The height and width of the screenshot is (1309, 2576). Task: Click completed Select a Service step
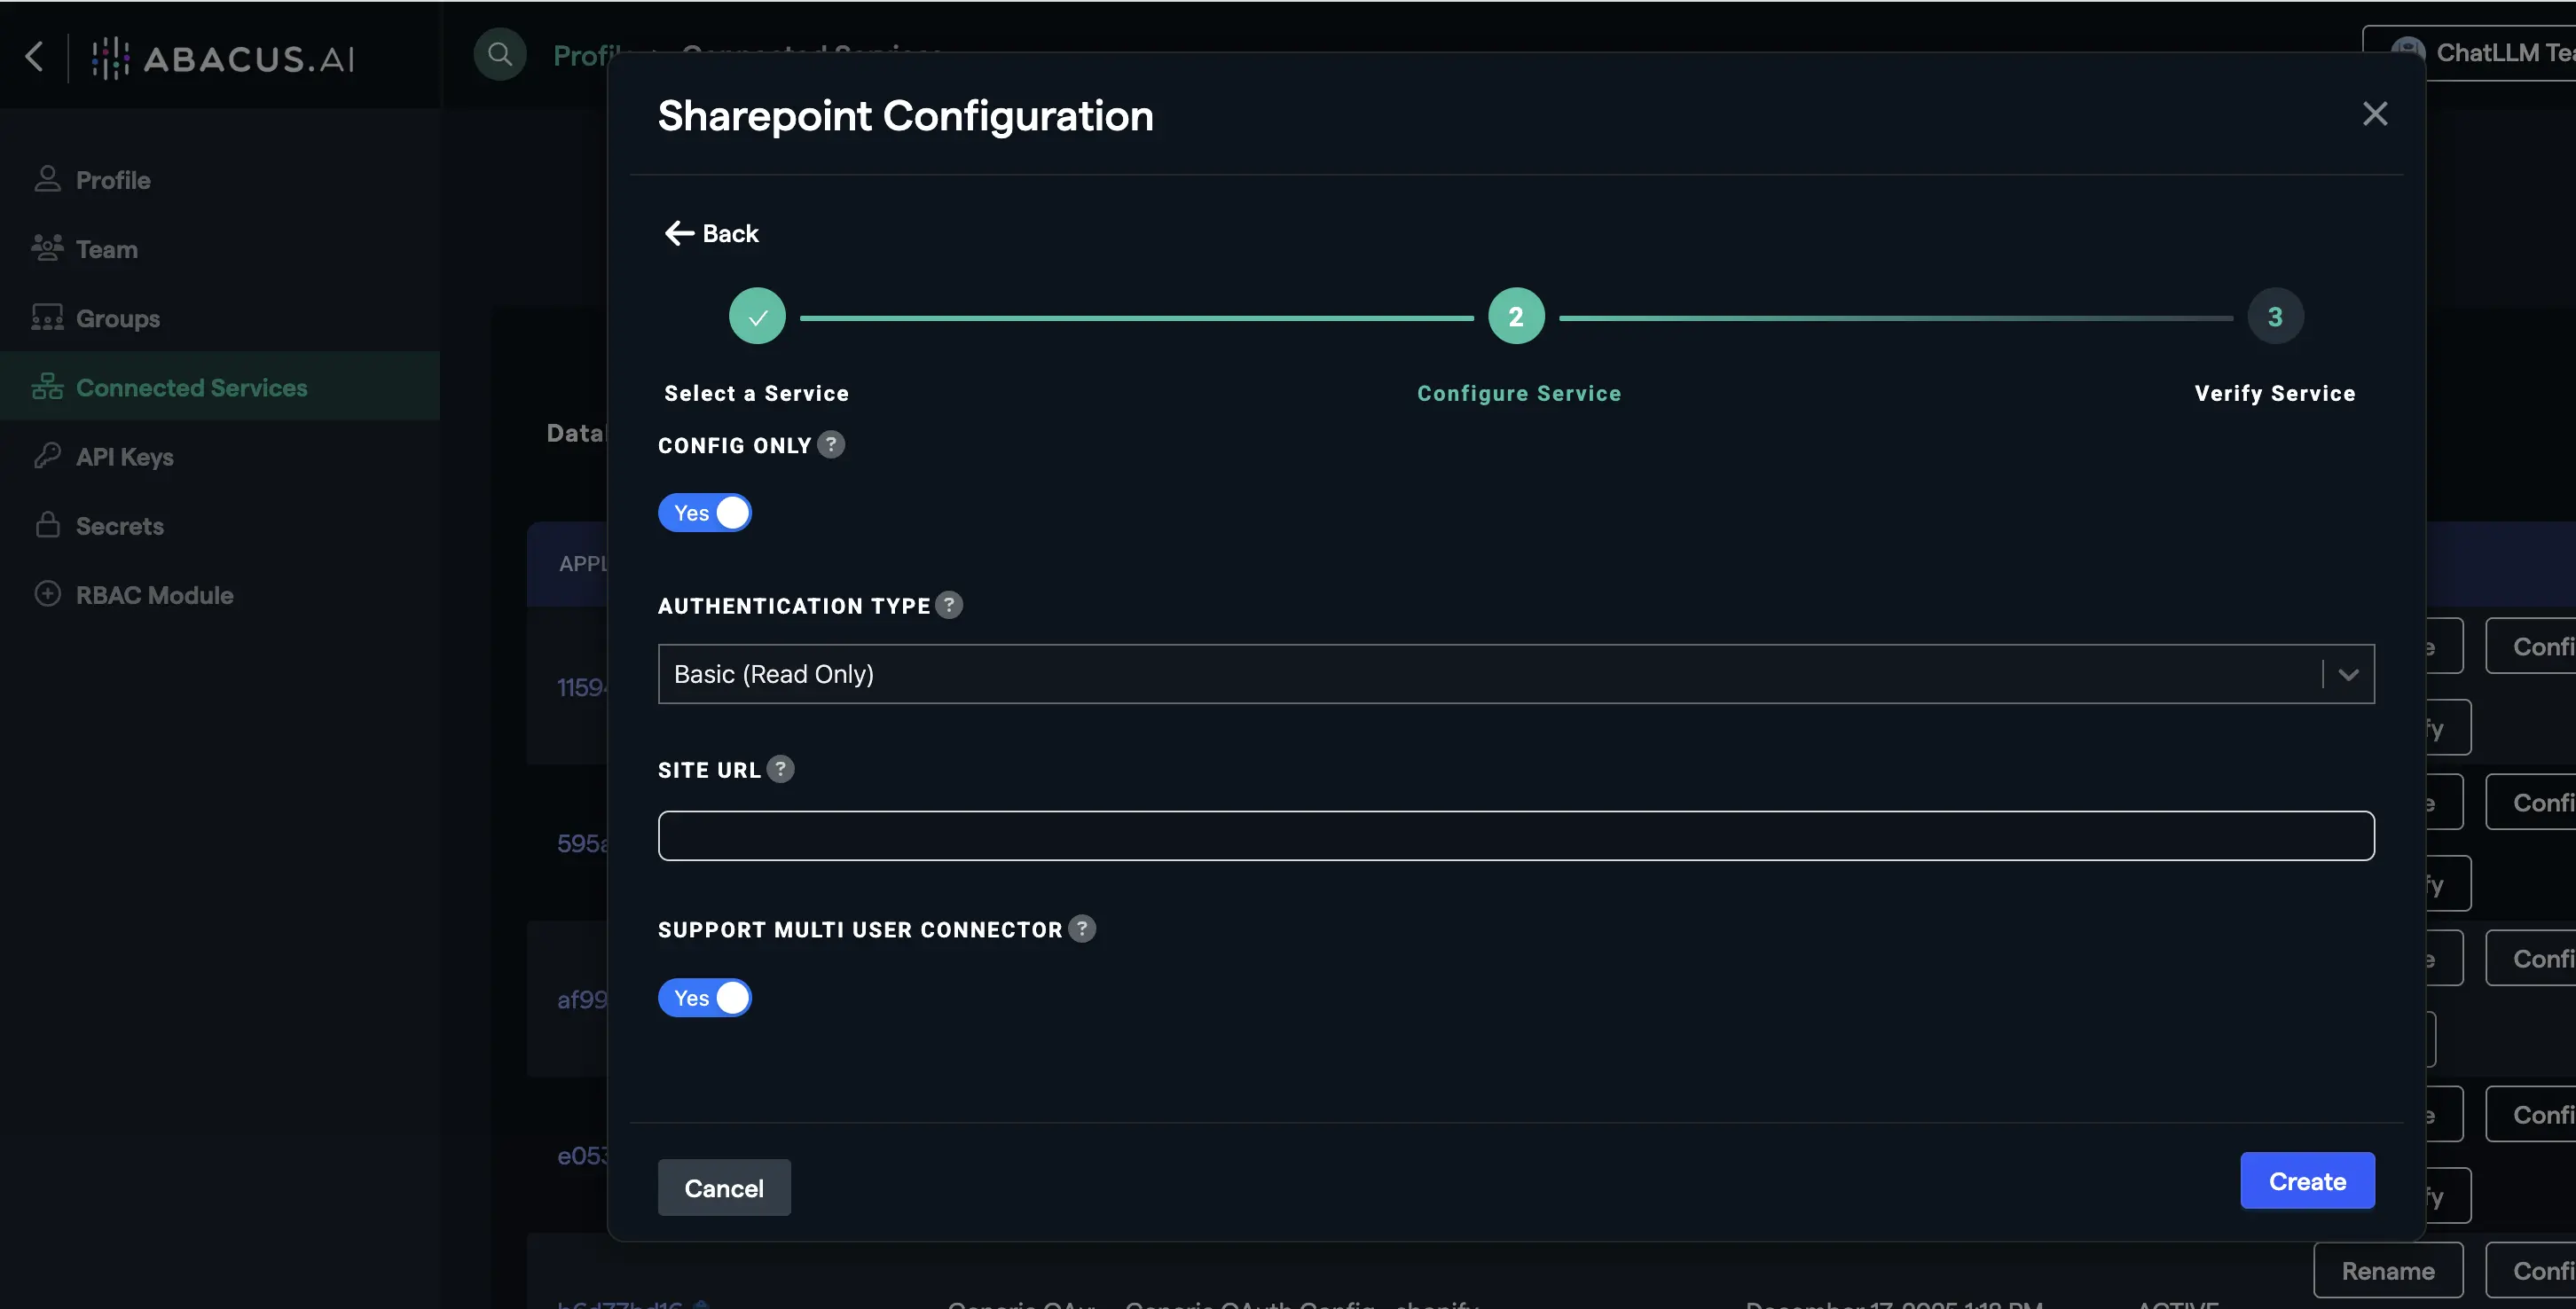click(x=757, y=317)
